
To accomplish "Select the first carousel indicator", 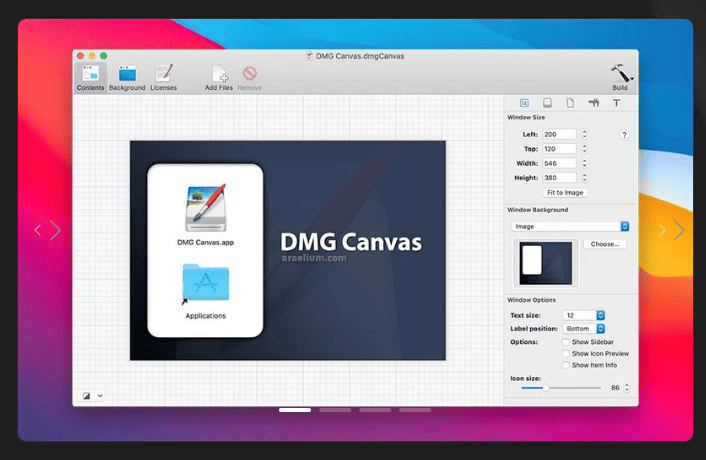I will tap(295, 410).
